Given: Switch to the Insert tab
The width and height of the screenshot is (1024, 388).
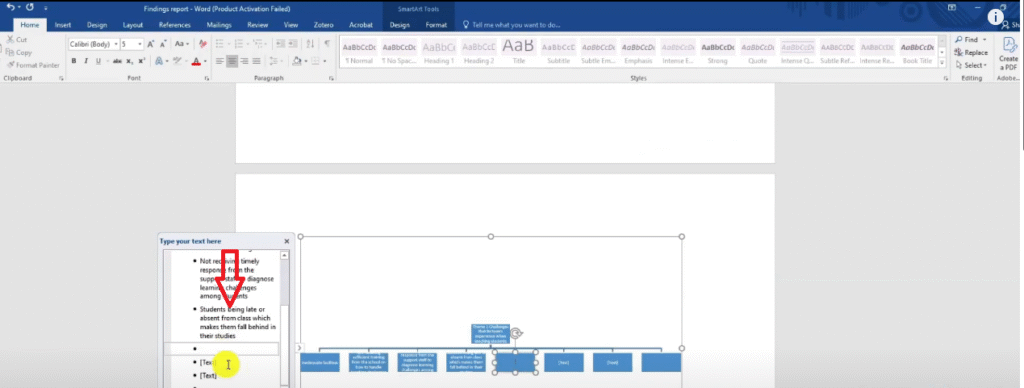Looking at the screenshot, I should (63, 25).
